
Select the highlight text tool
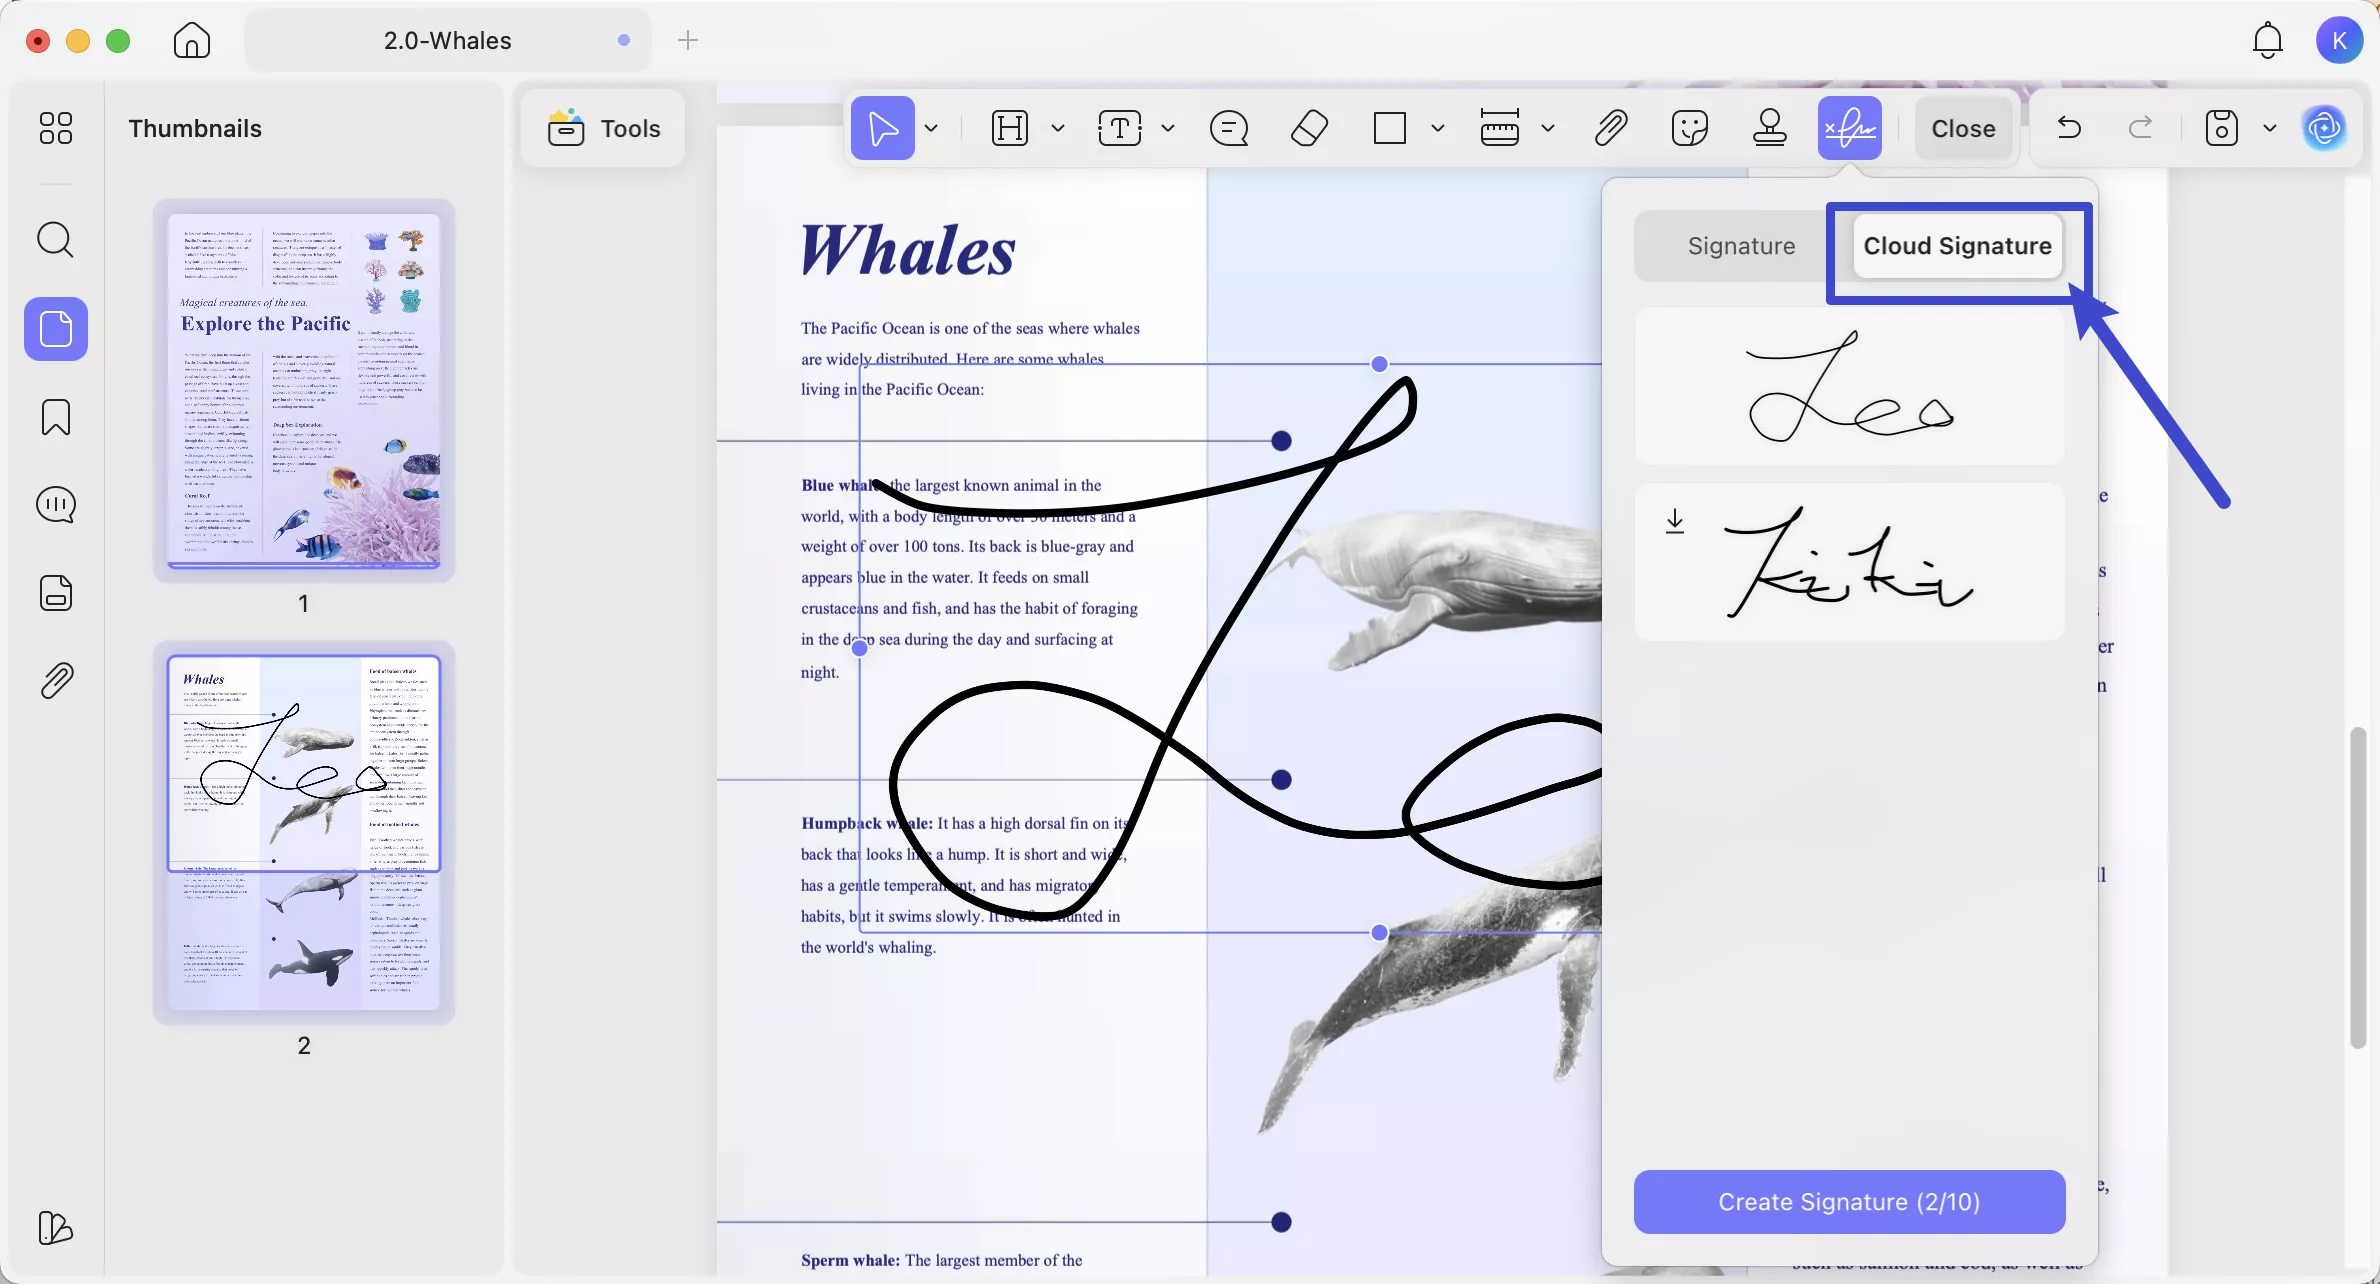[x=1010, y=128]
